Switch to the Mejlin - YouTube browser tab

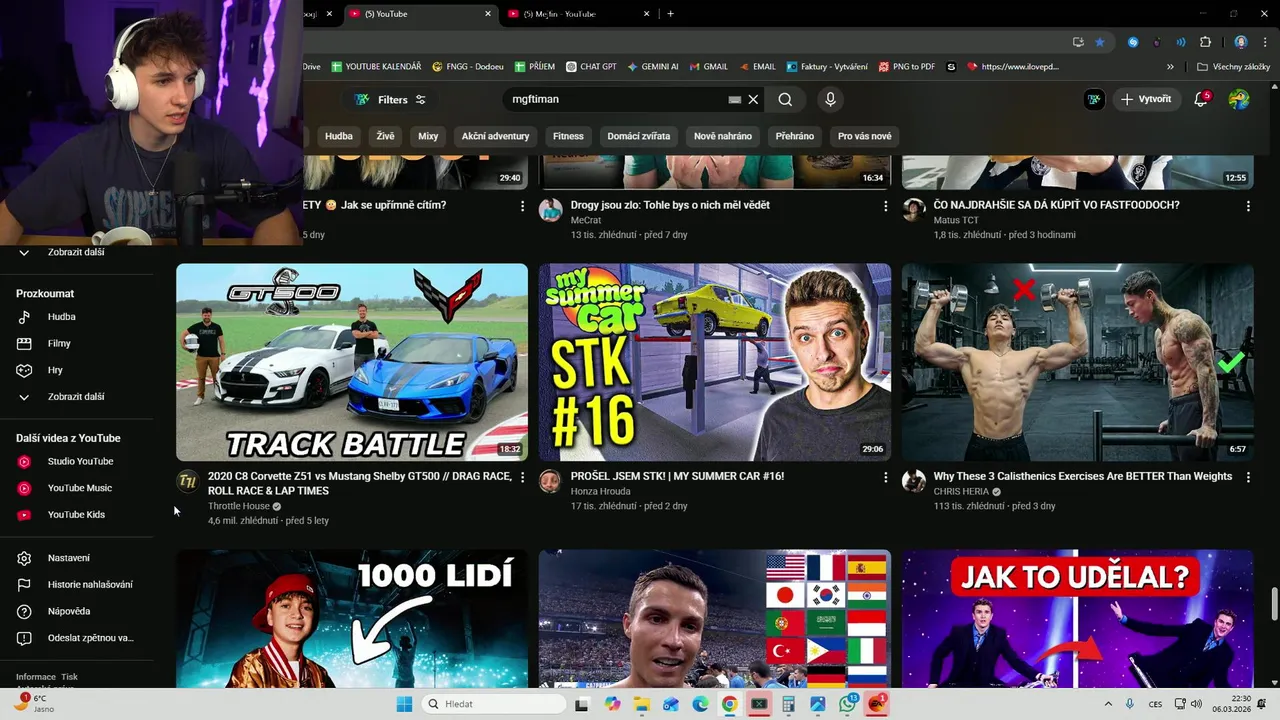click(x=580, y=14)
